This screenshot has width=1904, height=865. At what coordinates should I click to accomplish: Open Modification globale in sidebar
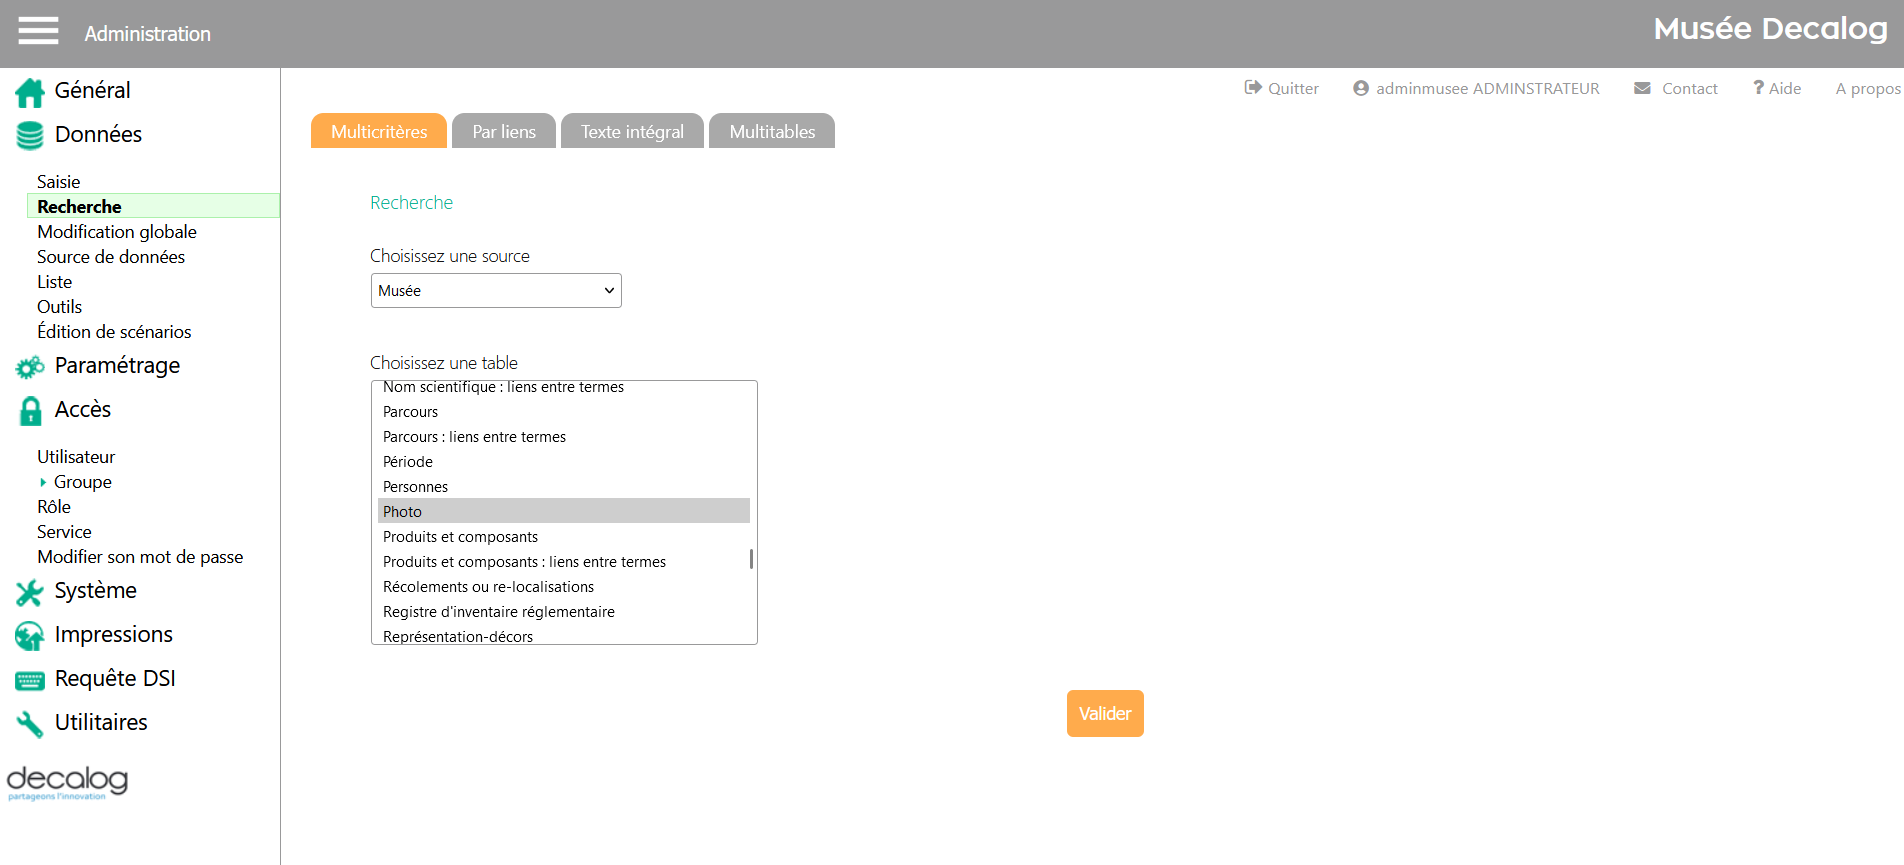click(117, 232)
